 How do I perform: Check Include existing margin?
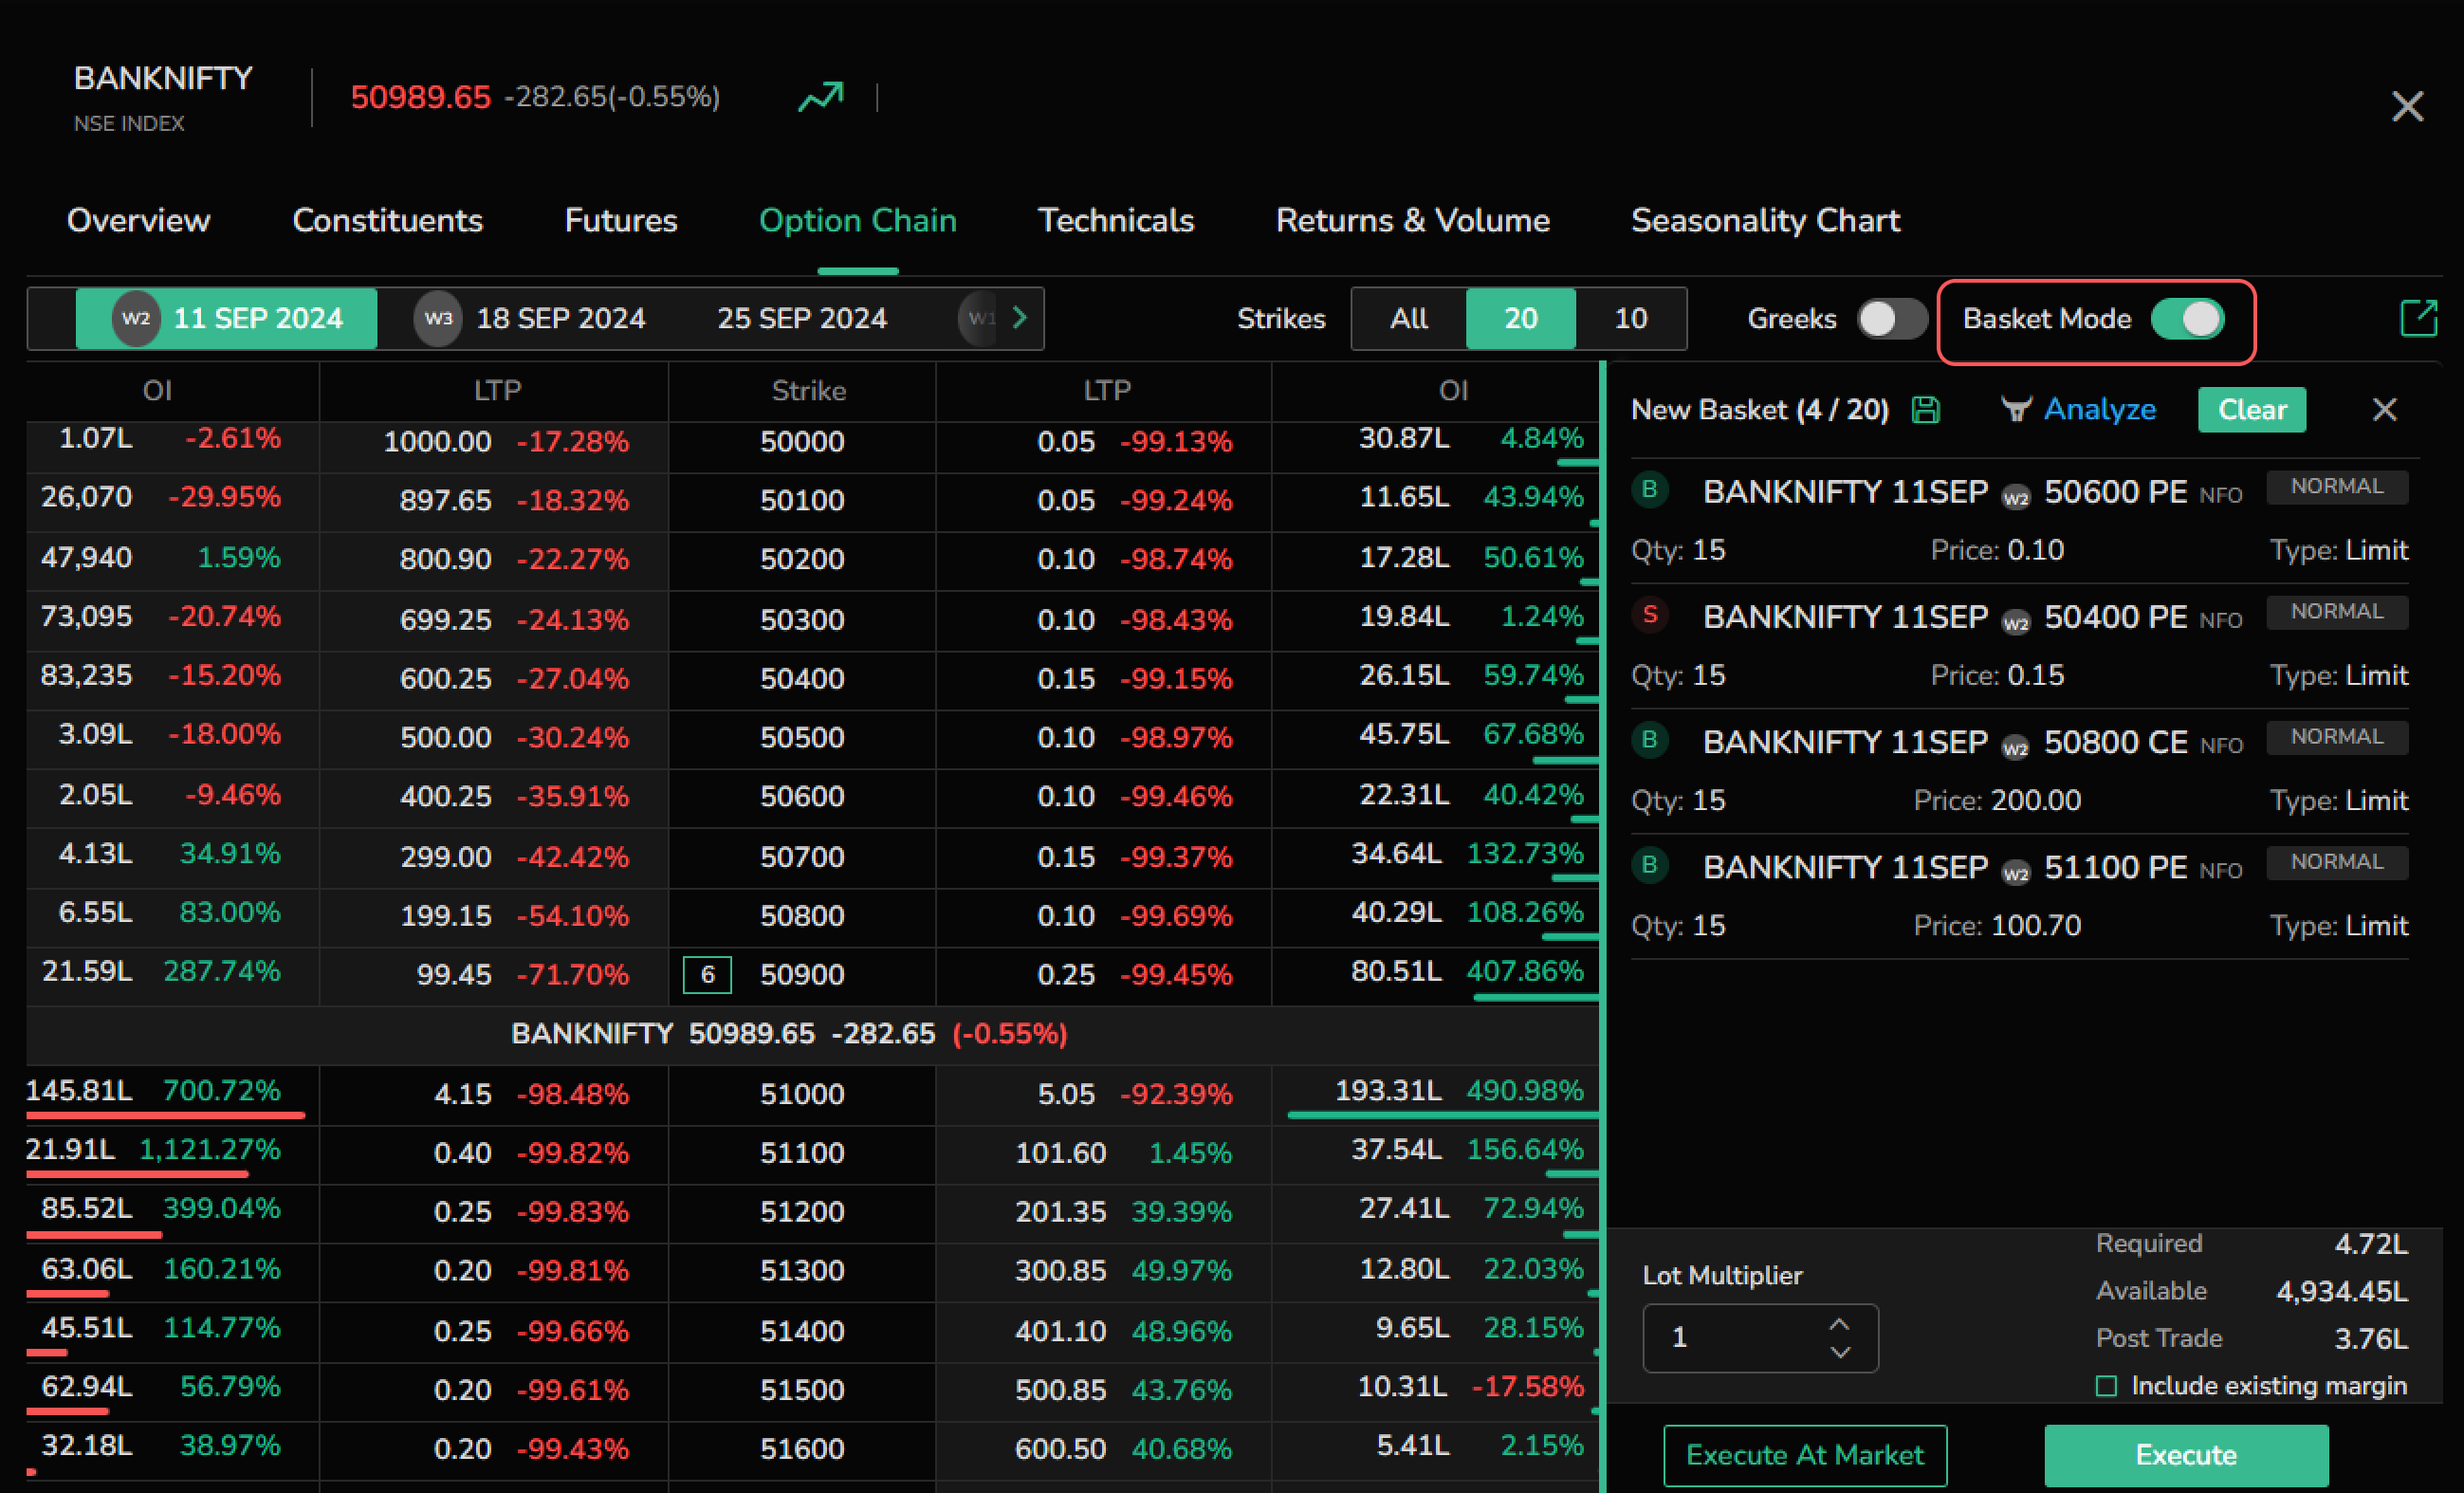tap(2106, 1385)
